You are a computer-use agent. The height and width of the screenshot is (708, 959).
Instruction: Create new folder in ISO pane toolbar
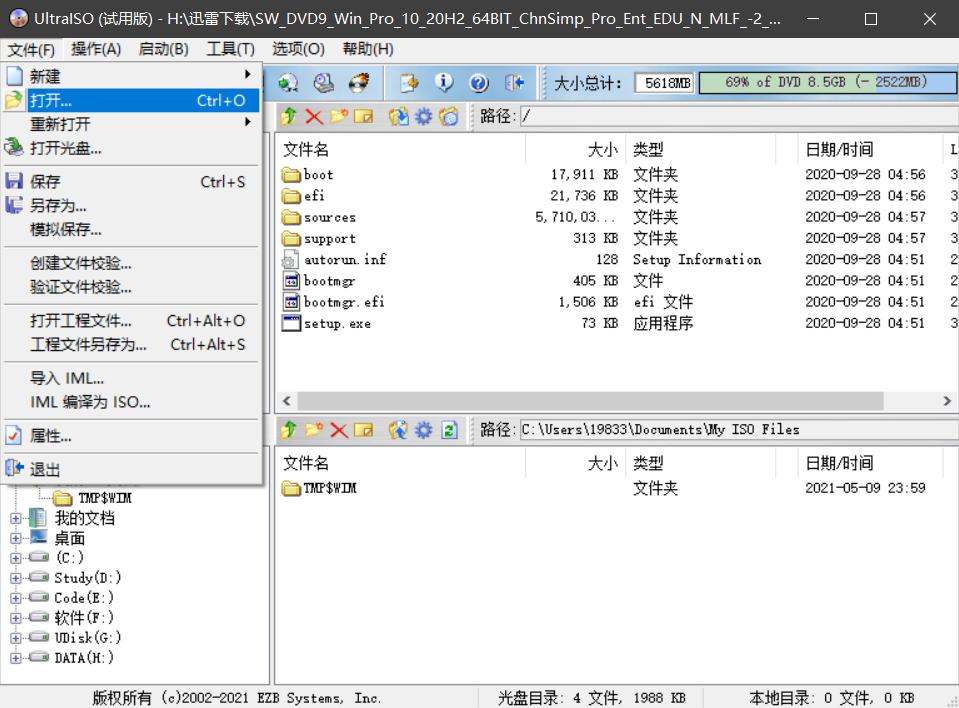coord(339,116)
